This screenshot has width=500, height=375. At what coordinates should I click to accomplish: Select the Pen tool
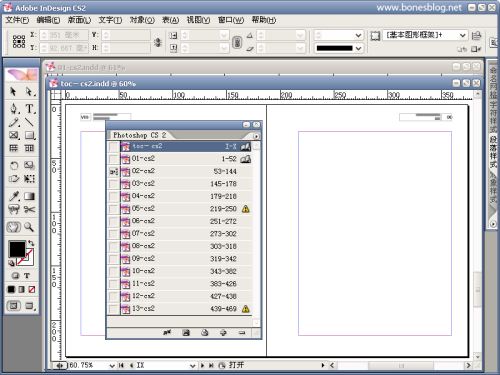(x=13, y=109)
